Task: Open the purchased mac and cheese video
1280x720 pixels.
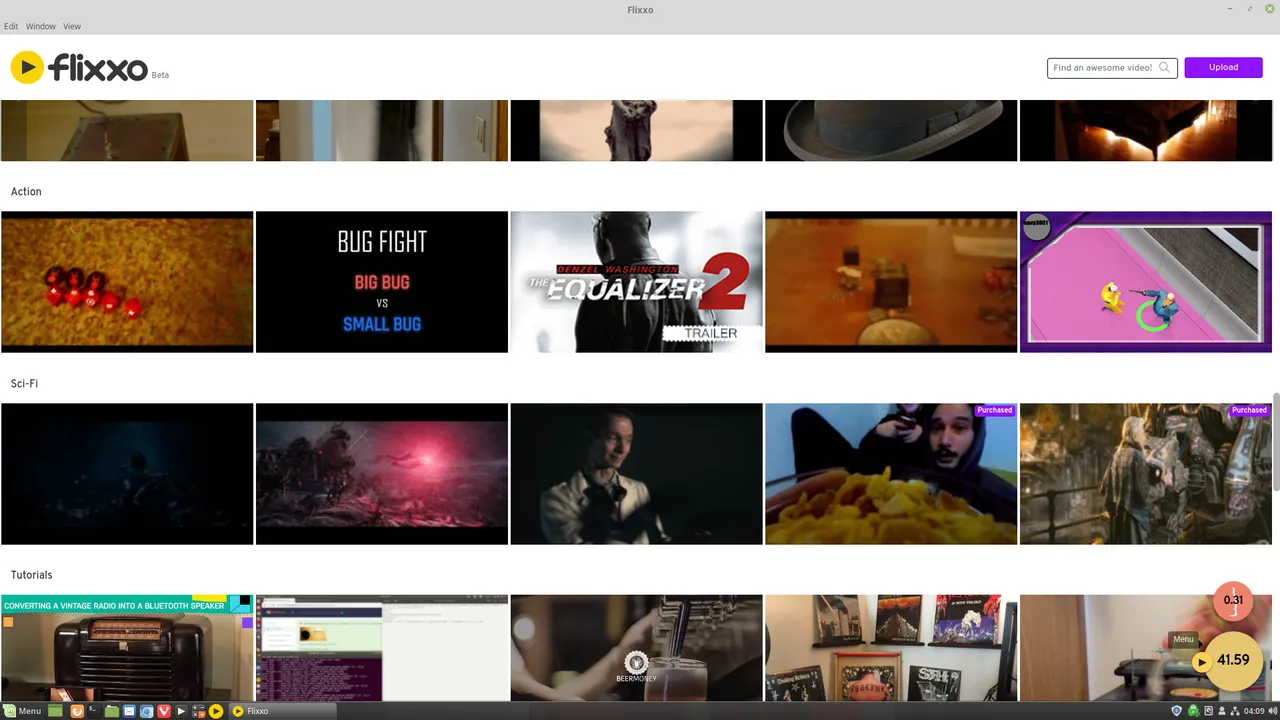Action: (891, 474)
